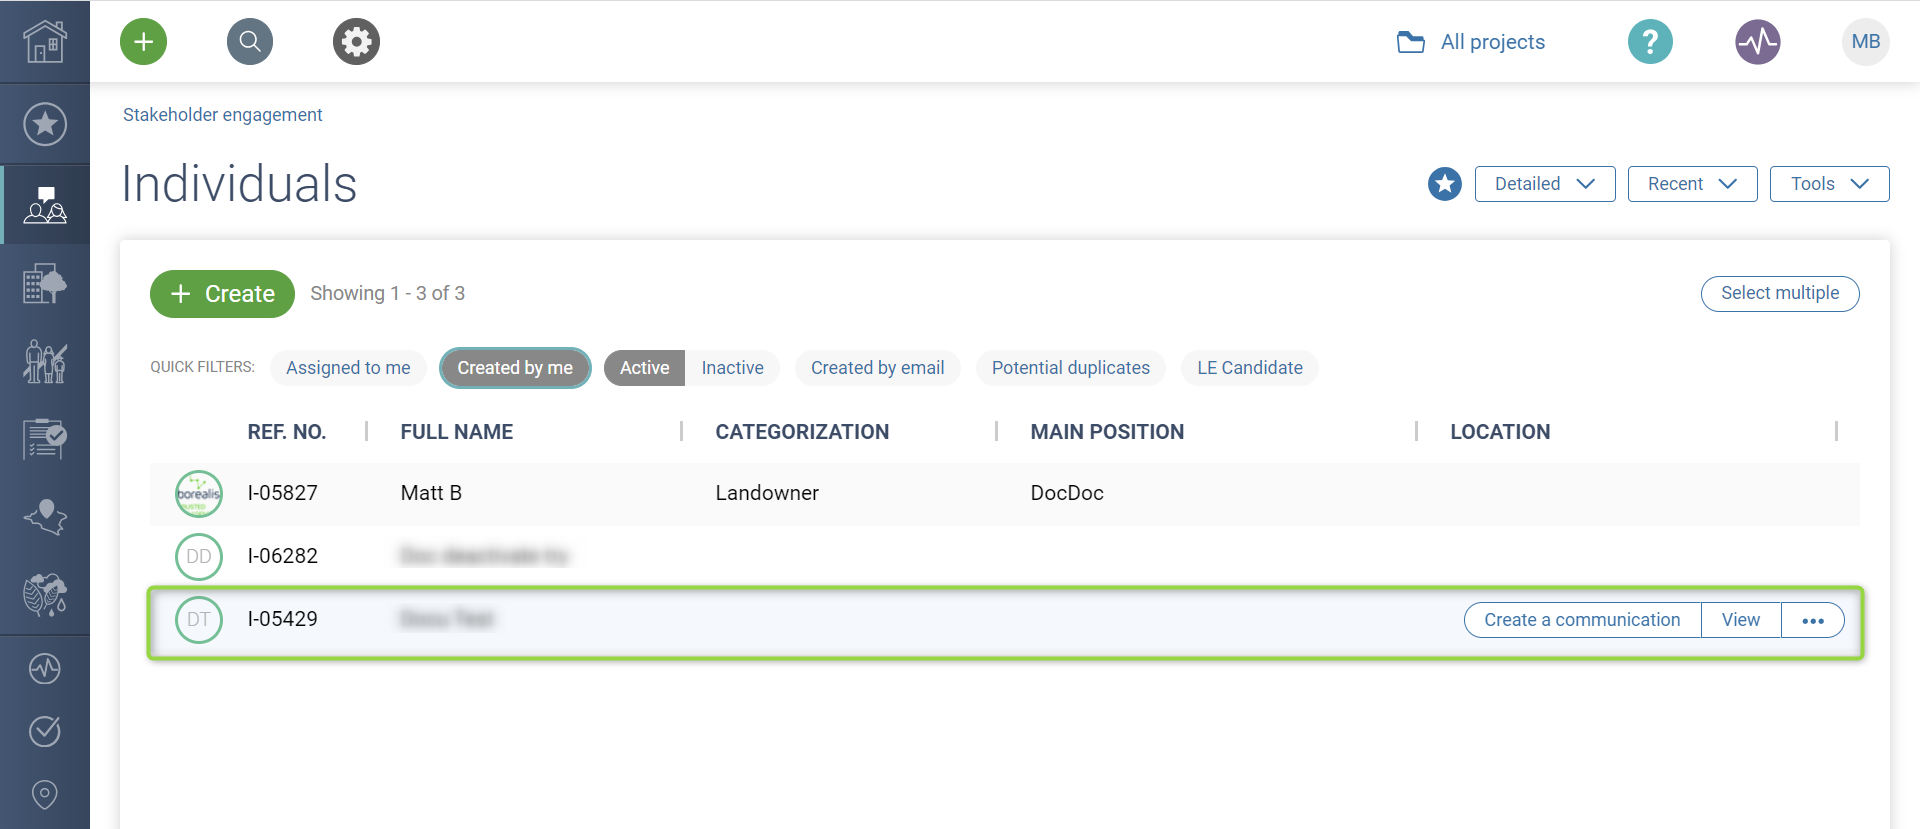Open the home icon in sidebar
This screenshot has width=1920, height=829.
[45, 42]
